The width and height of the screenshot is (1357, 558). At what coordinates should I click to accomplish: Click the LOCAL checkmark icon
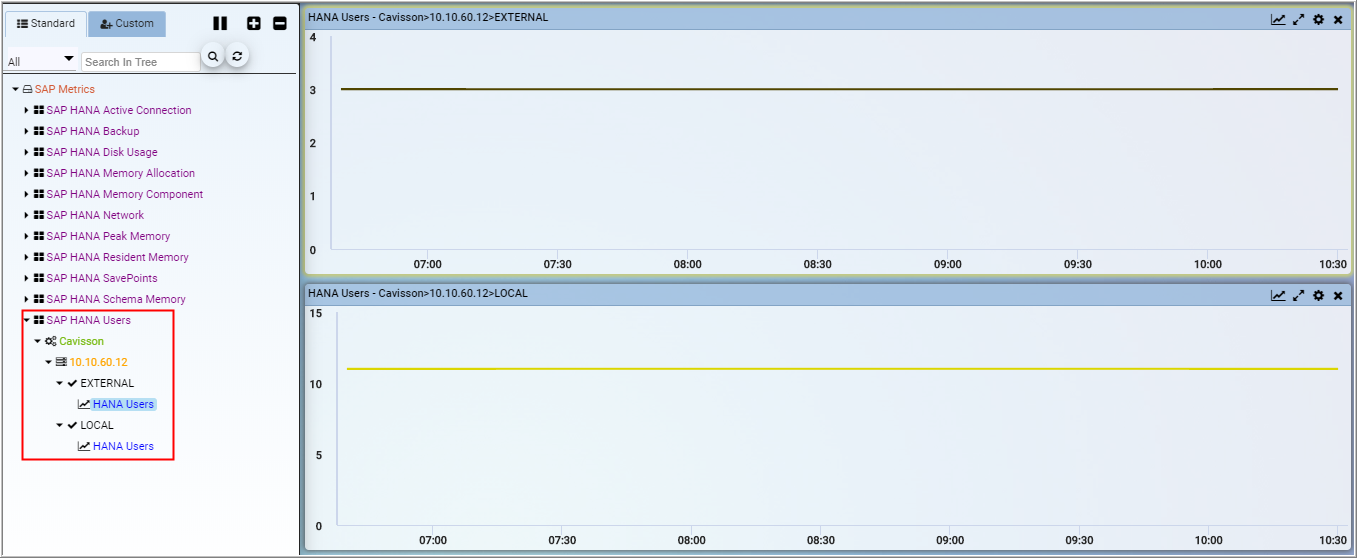coord(72,426)
